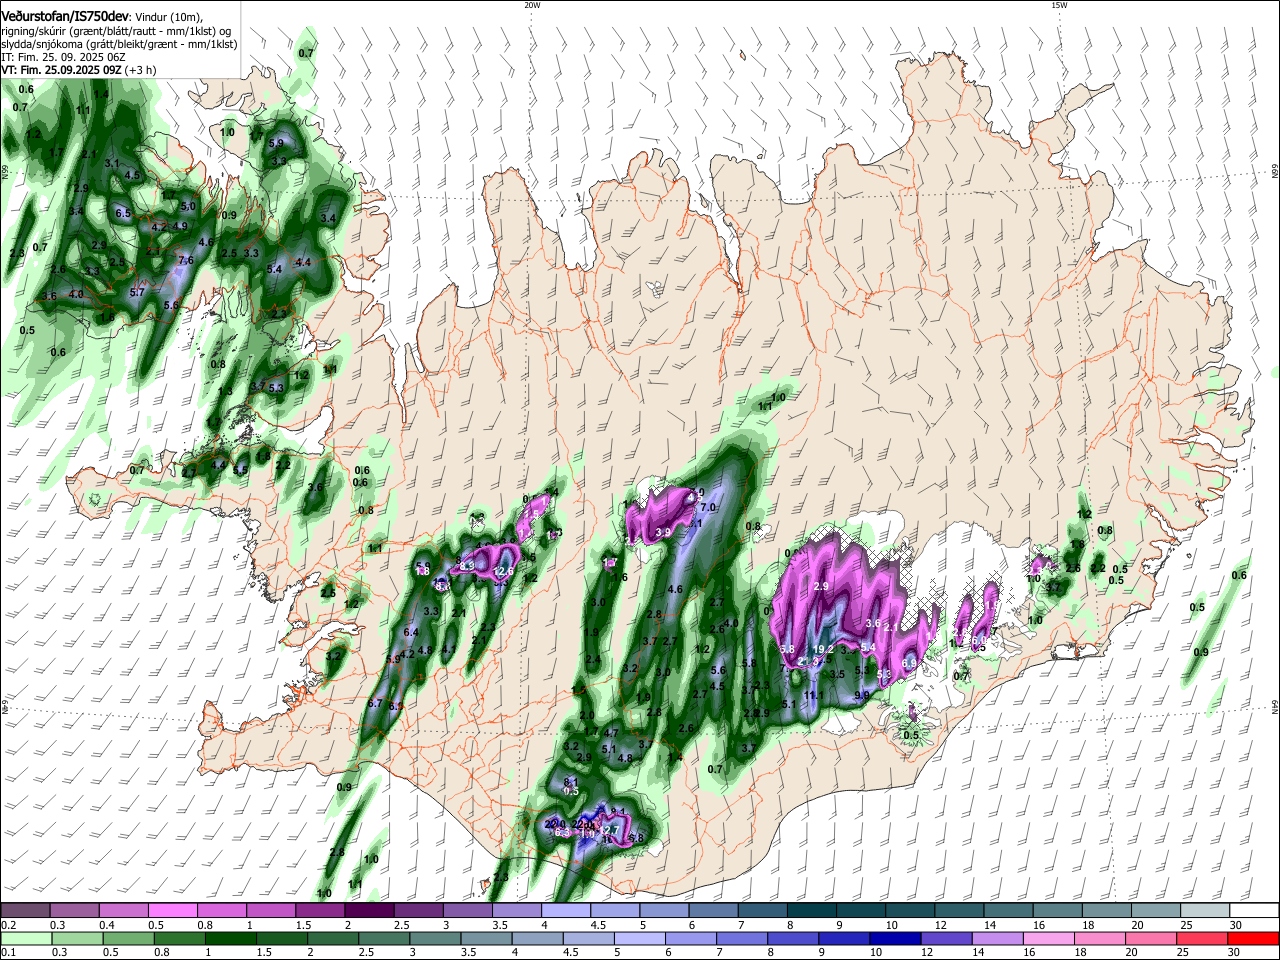Click rain legend swatch between 12 and 14
1280x960 pixels.
coord(944,938)
